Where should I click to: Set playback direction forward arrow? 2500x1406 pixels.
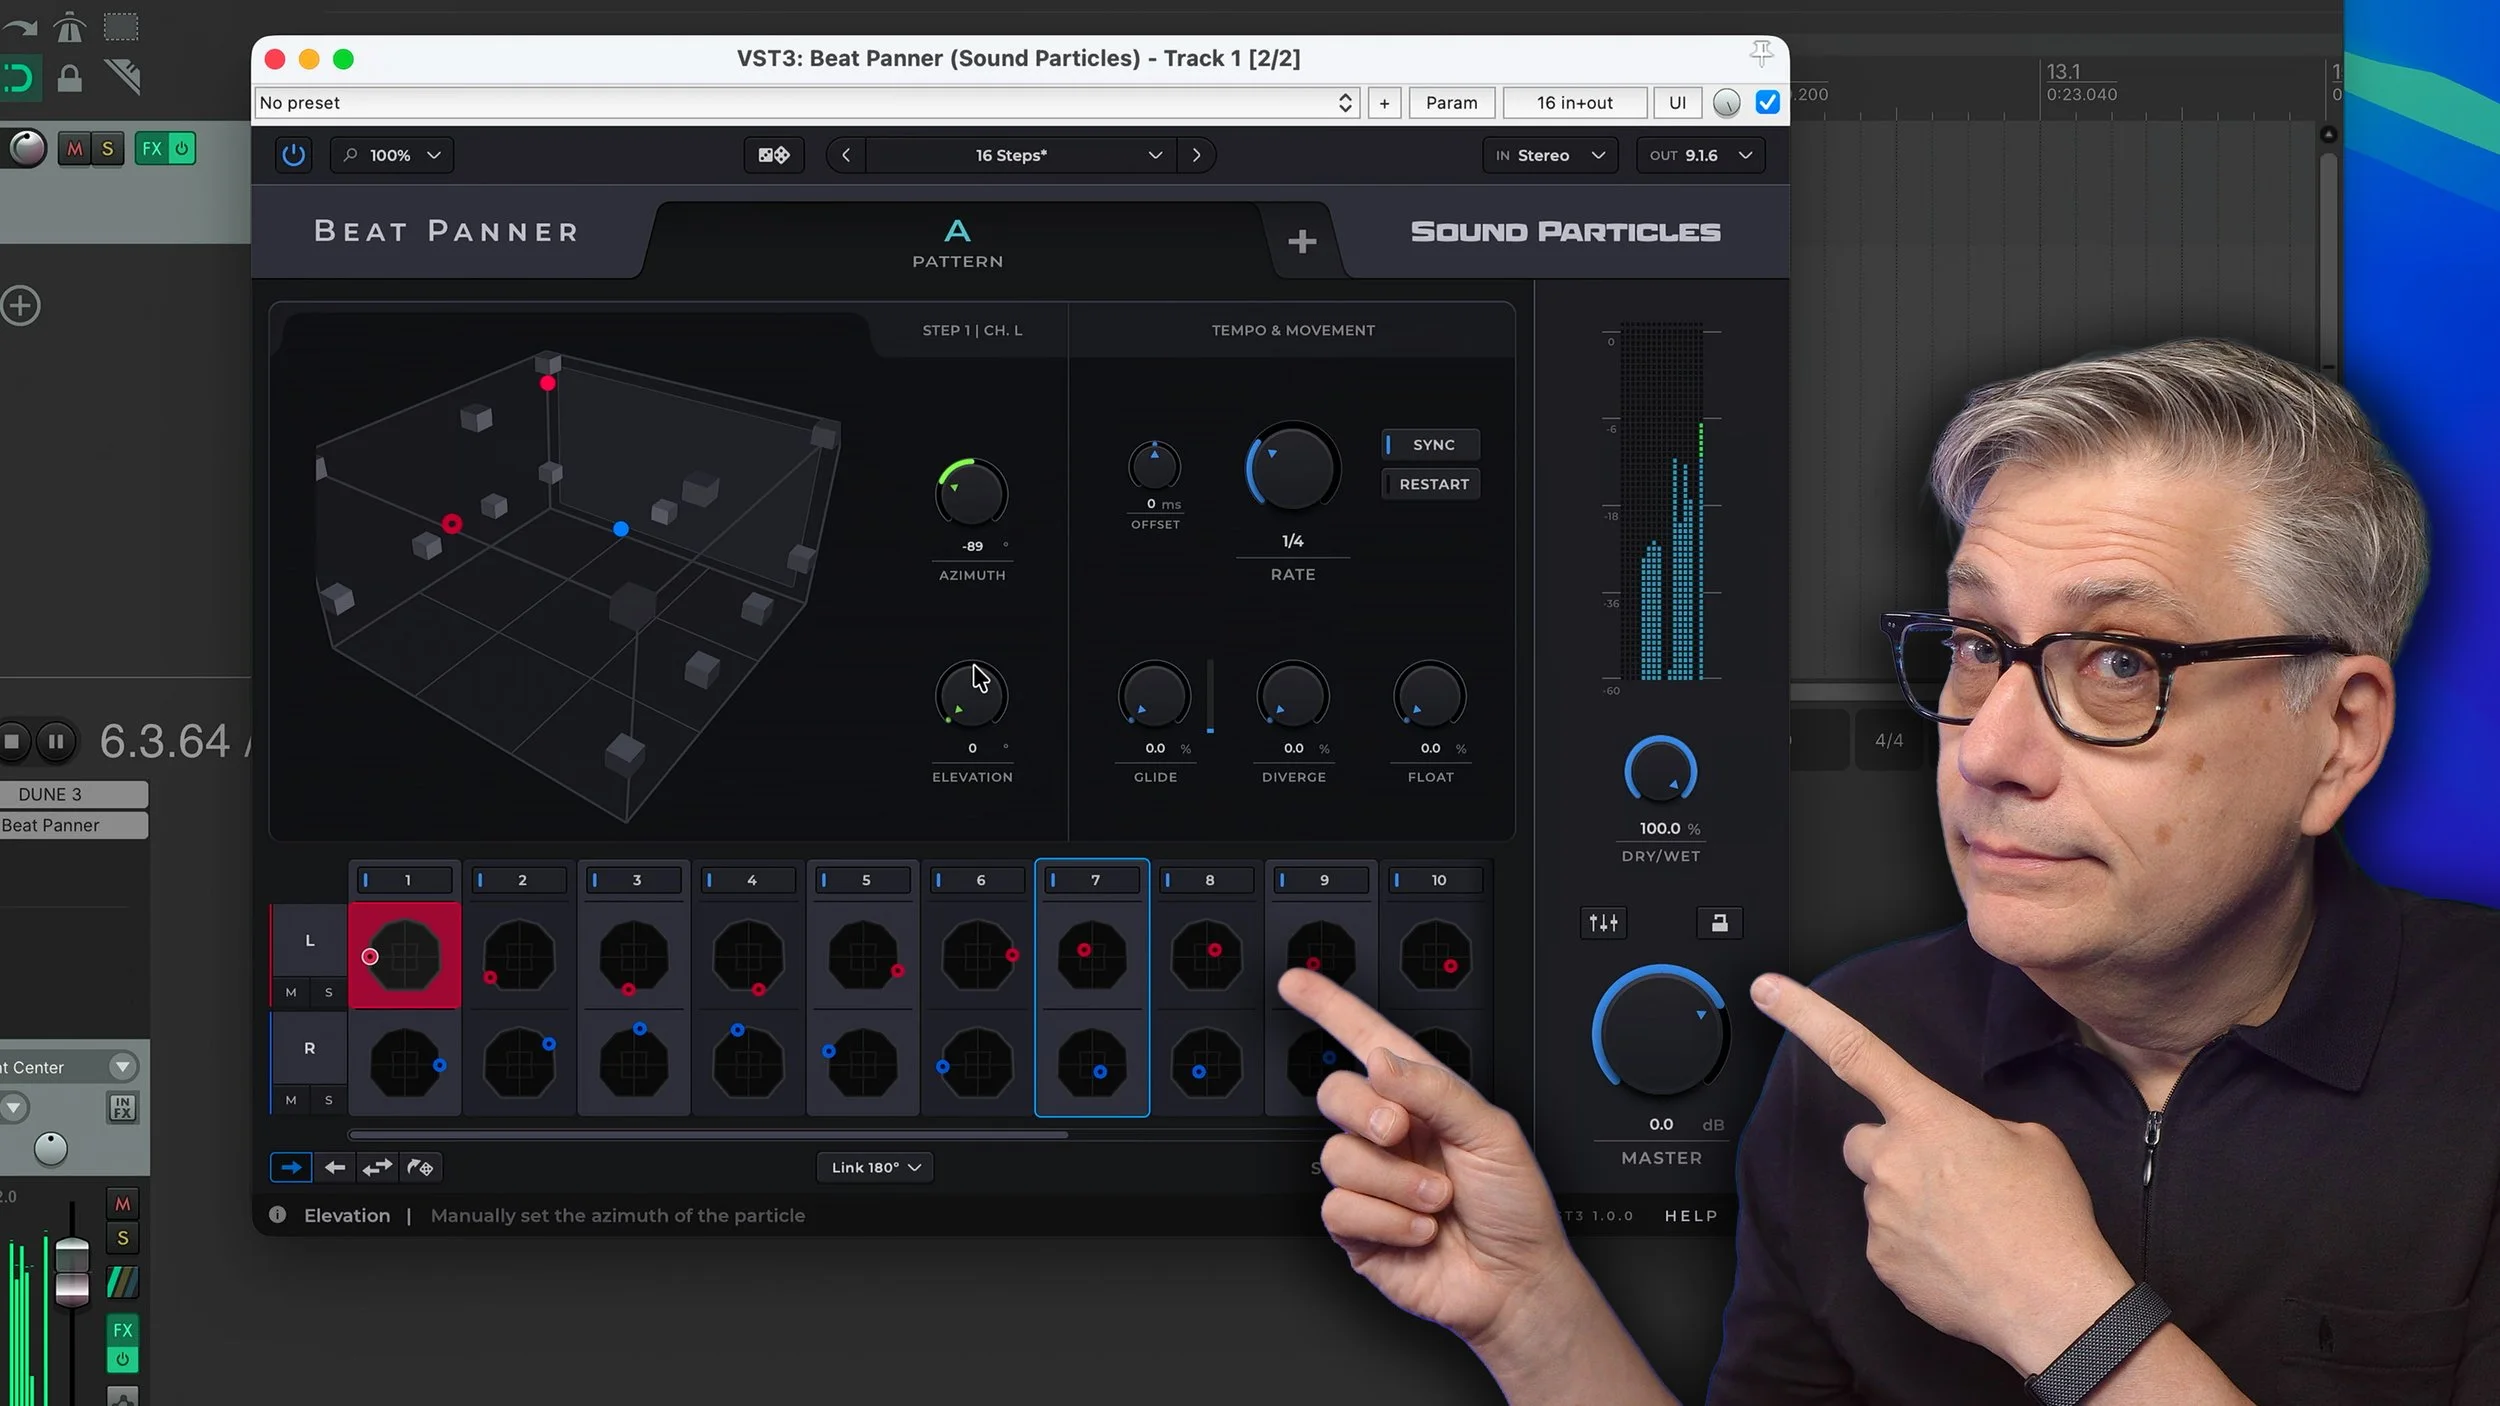click(x=291, y=1167)
